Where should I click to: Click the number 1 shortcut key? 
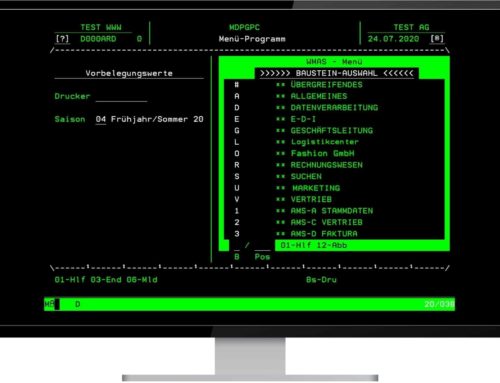click(x=237, y=211)
